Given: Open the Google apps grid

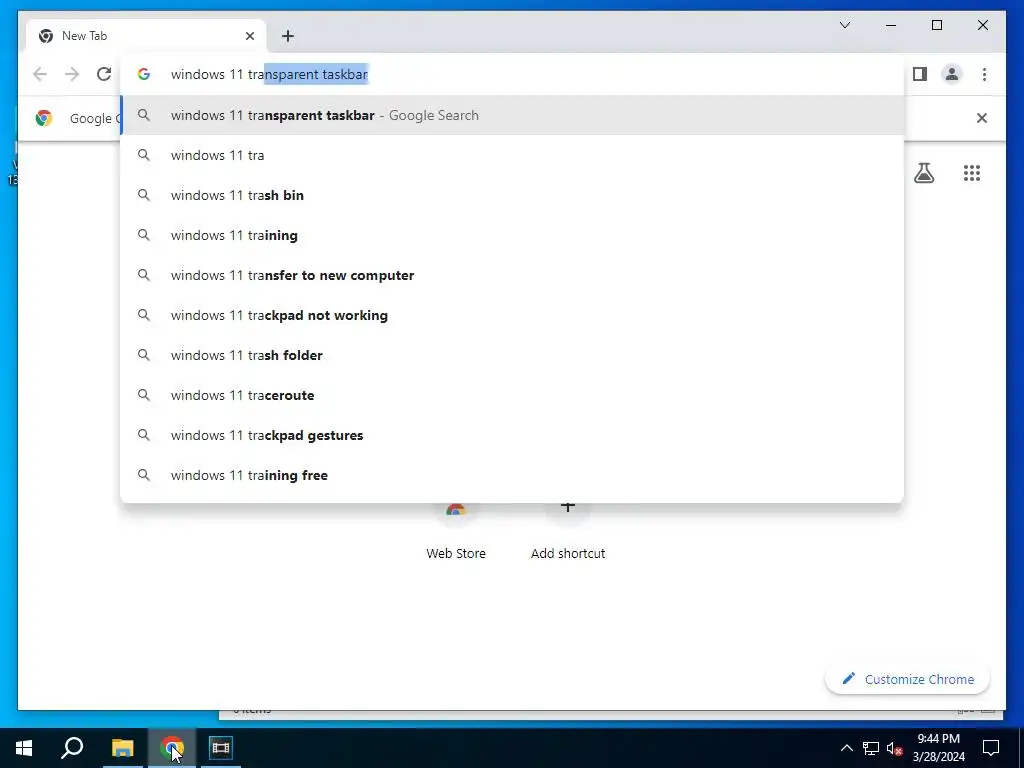Looking at the screenshot, I should click(972, 173).
